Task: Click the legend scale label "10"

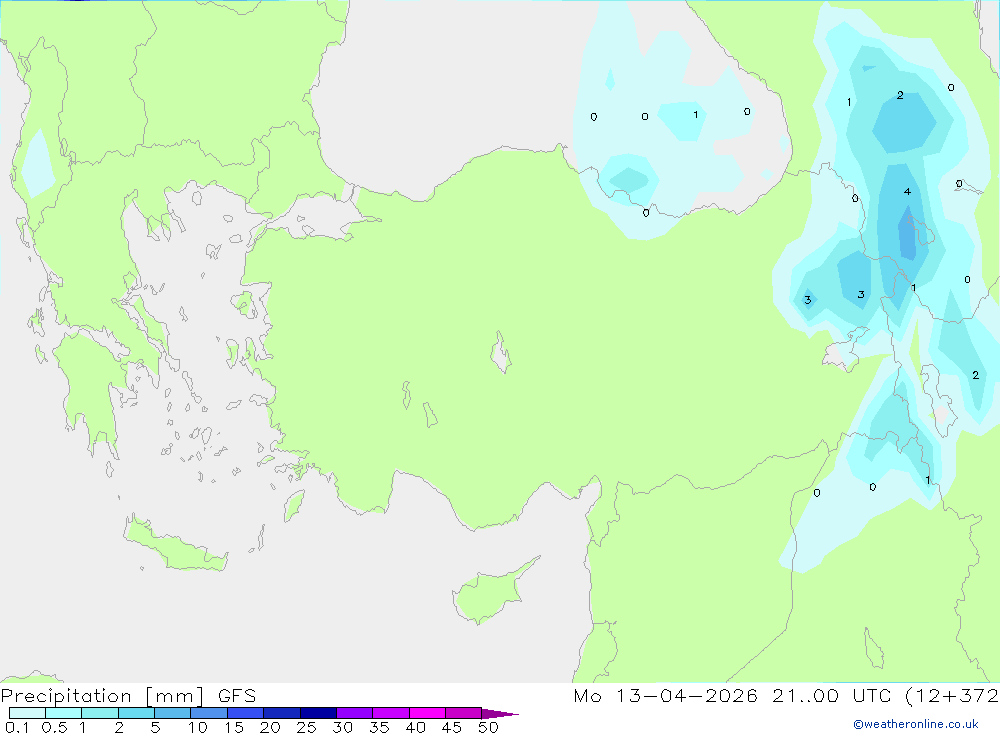Action: click(x=198, y=727)
